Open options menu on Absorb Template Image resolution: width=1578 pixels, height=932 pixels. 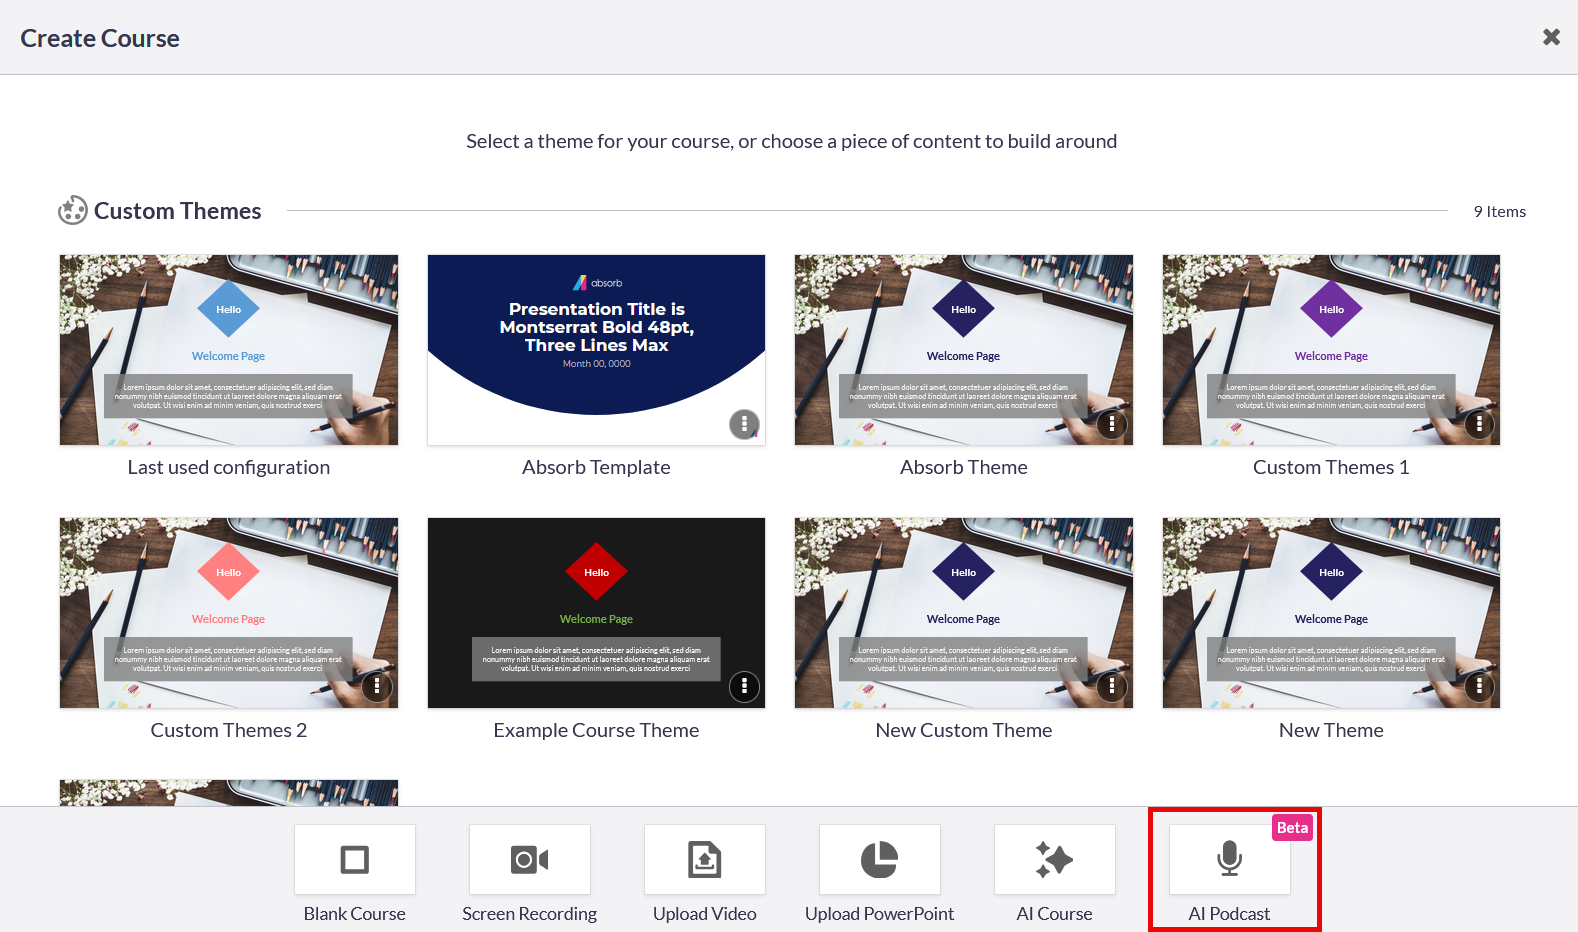tap(744, 424)
